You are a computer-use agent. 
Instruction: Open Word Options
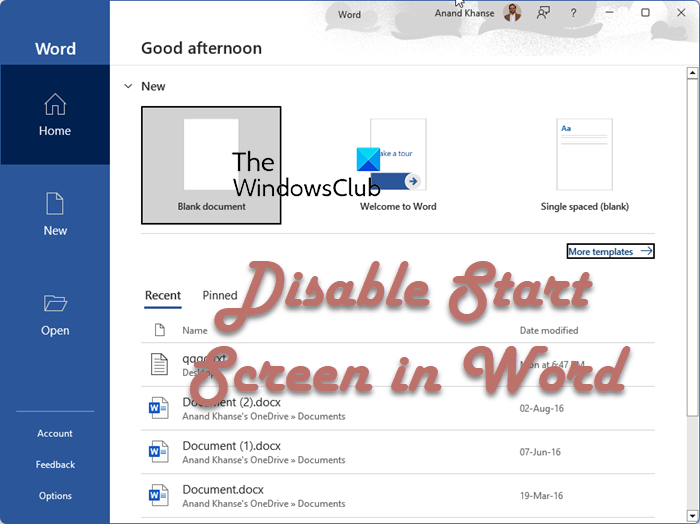point(55,496)
